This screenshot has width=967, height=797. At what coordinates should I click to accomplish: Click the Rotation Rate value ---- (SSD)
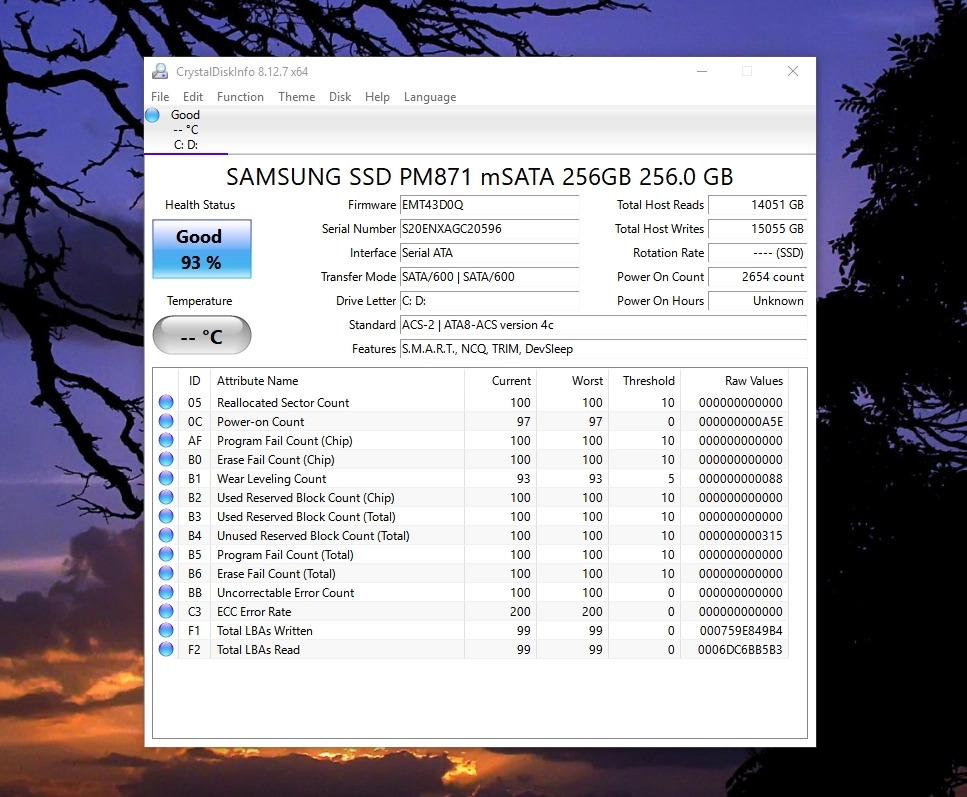(757, 253)
